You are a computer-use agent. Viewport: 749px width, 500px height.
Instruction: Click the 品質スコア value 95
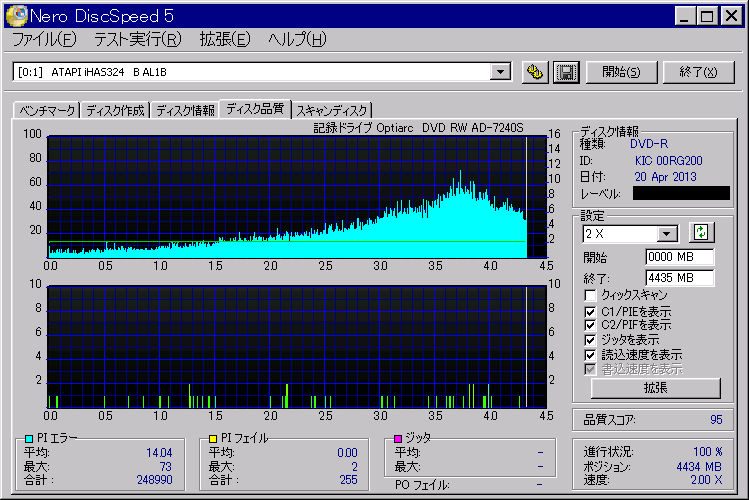716,420
